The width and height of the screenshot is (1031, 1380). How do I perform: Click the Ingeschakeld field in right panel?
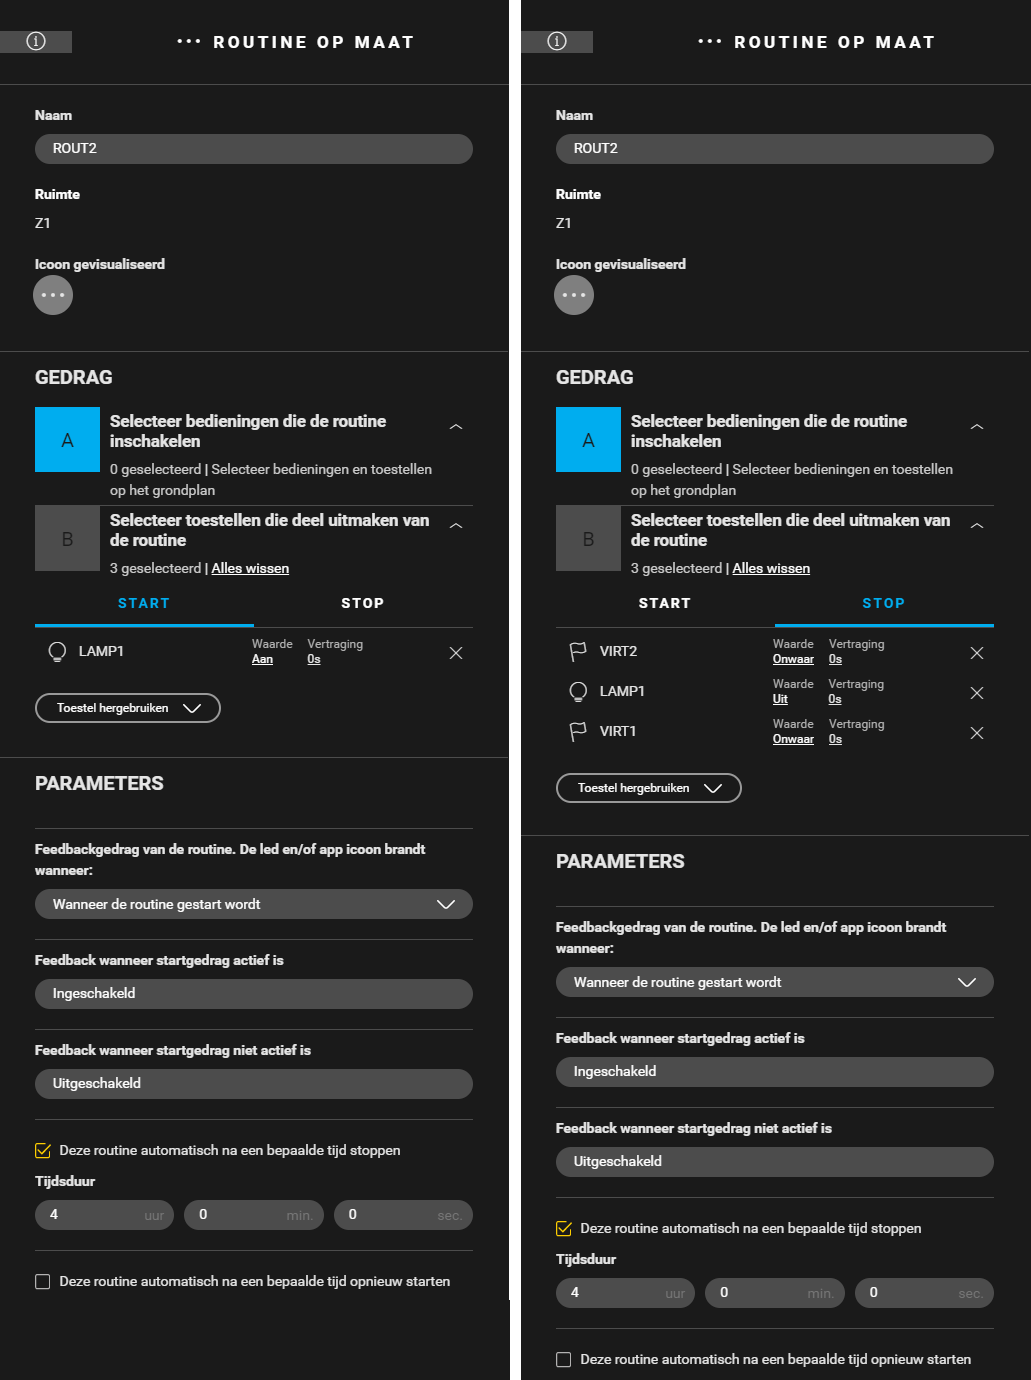775,1072
